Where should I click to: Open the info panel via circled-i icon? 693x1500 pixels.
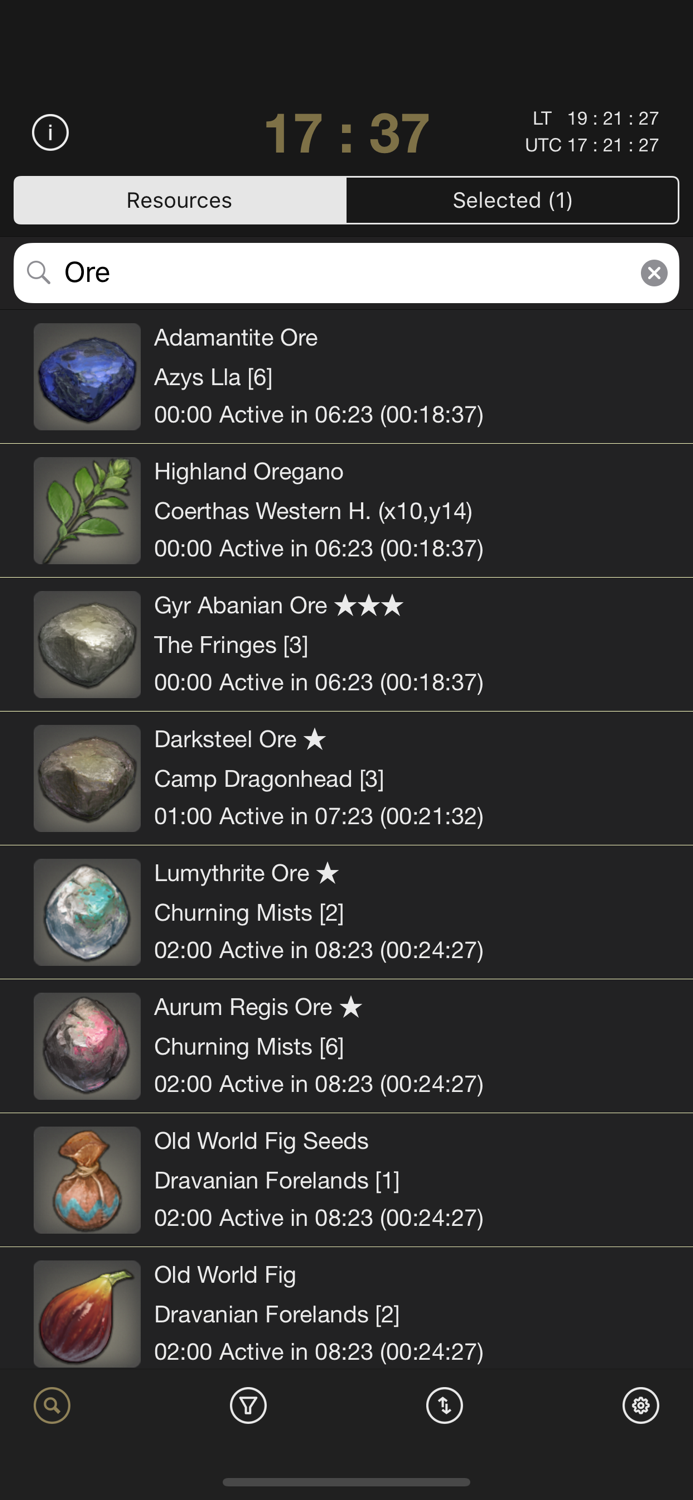49,131
